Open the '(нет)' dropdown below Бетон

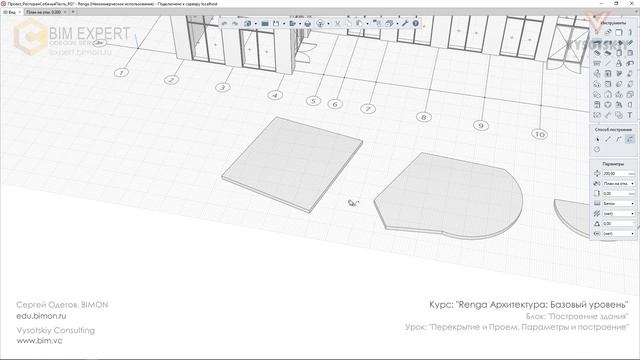619,213
